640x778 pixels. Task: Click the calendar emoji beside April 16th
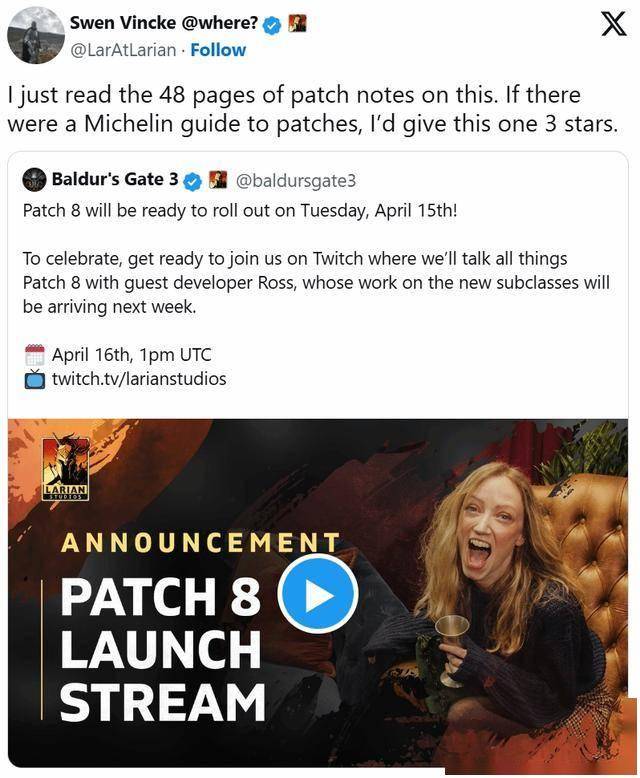[35, 355]
